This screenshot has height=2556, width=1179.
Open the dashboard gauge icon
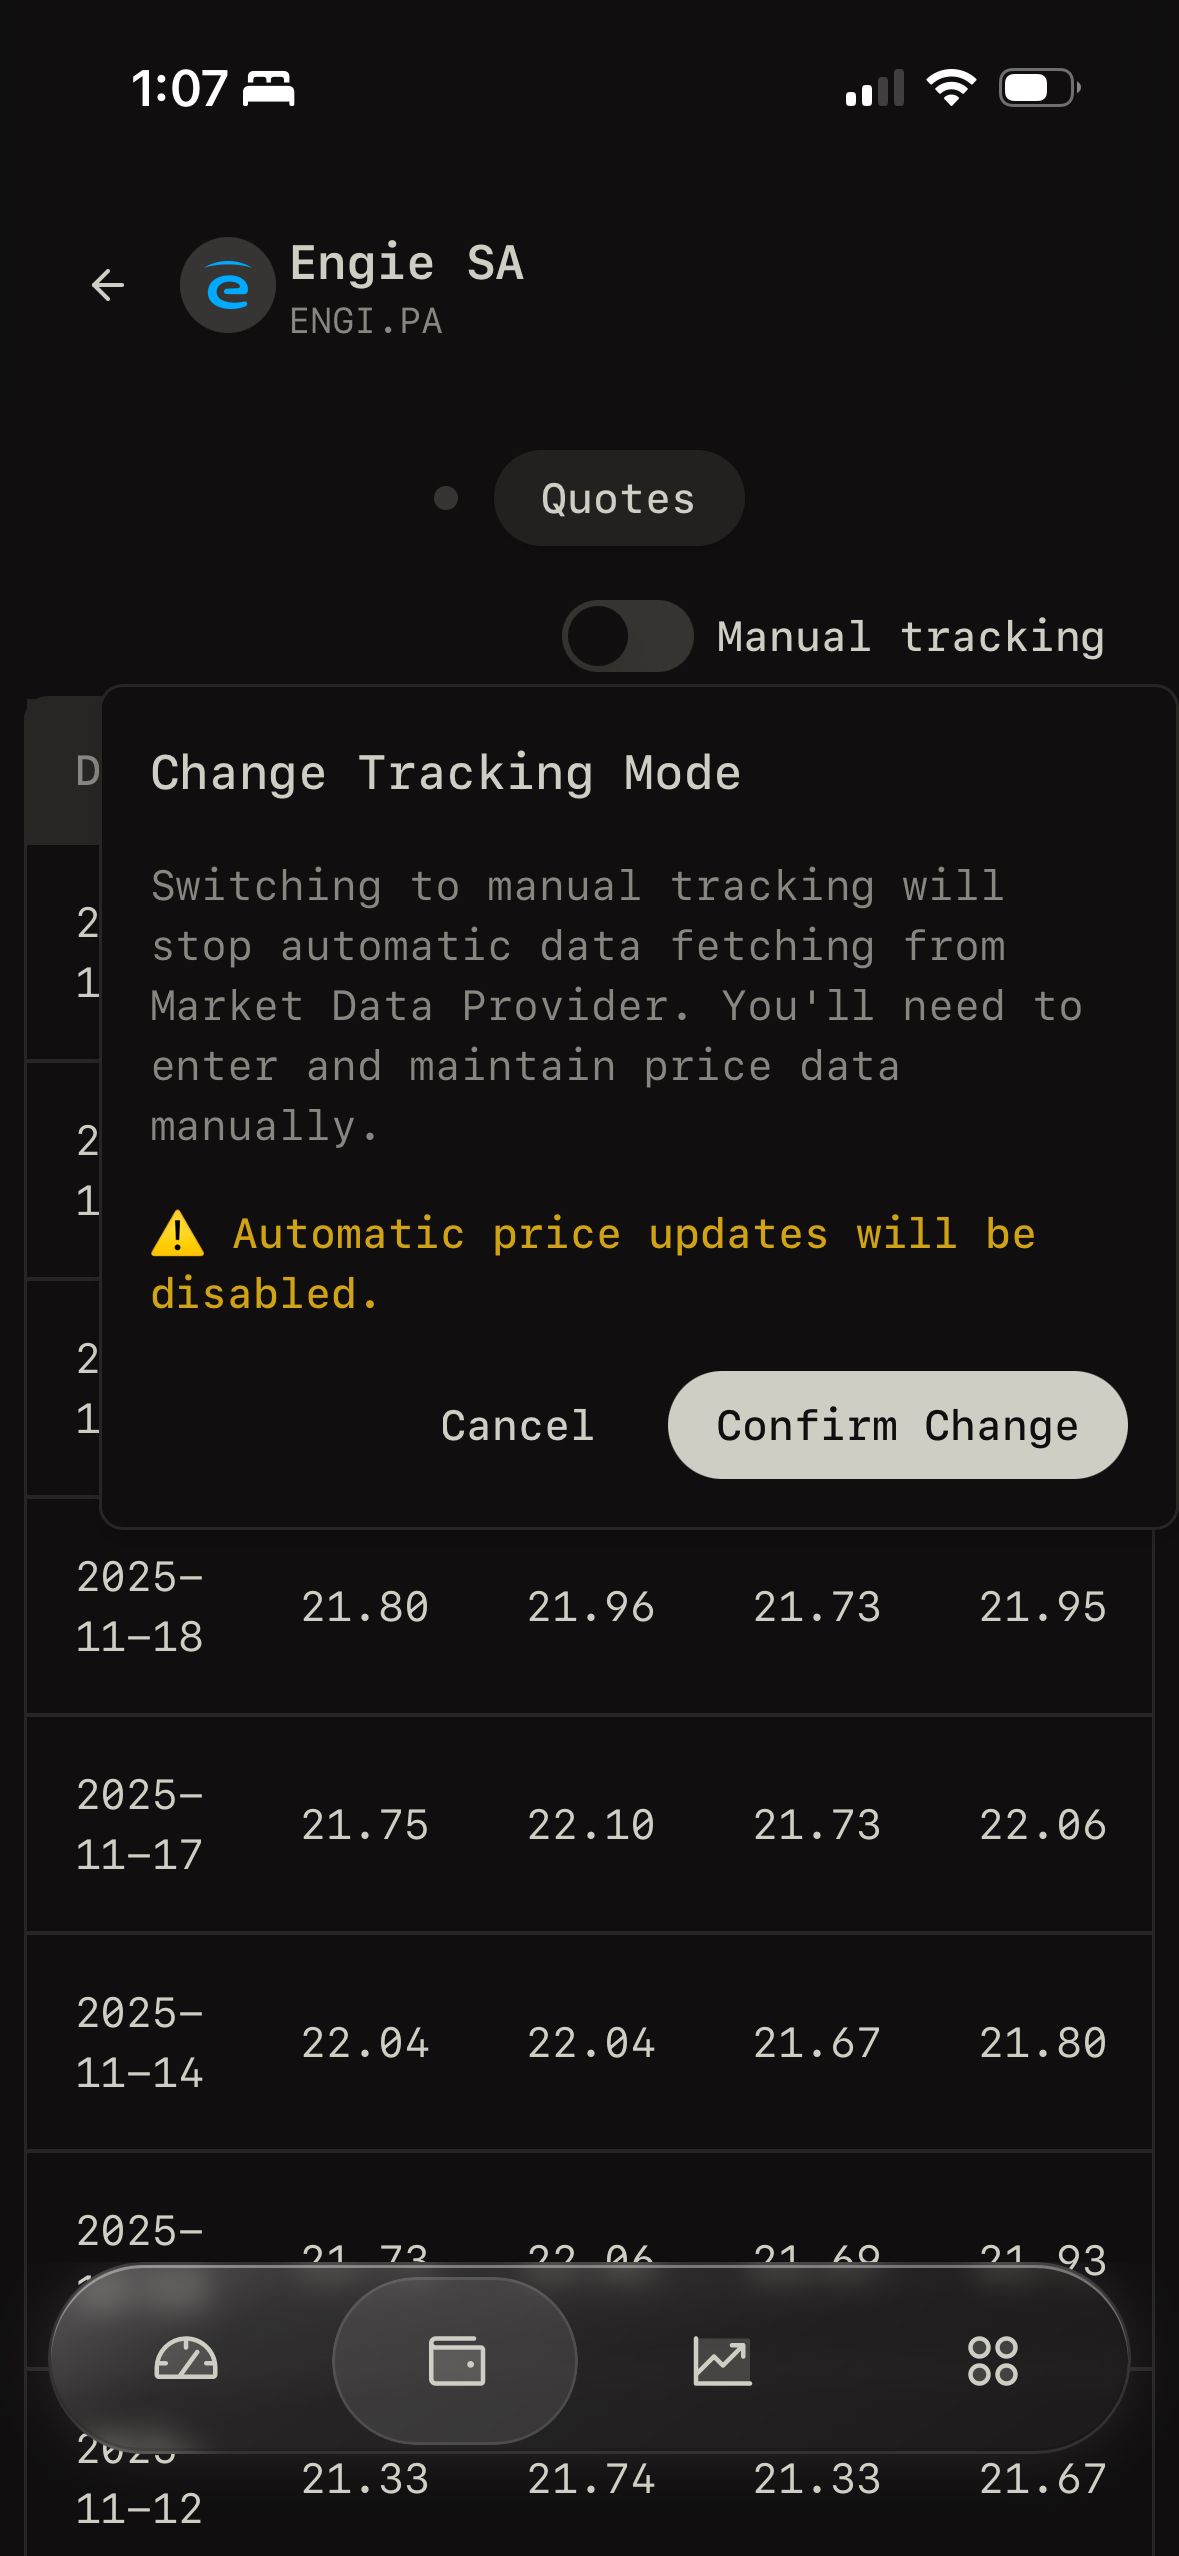click(186, 2360)
